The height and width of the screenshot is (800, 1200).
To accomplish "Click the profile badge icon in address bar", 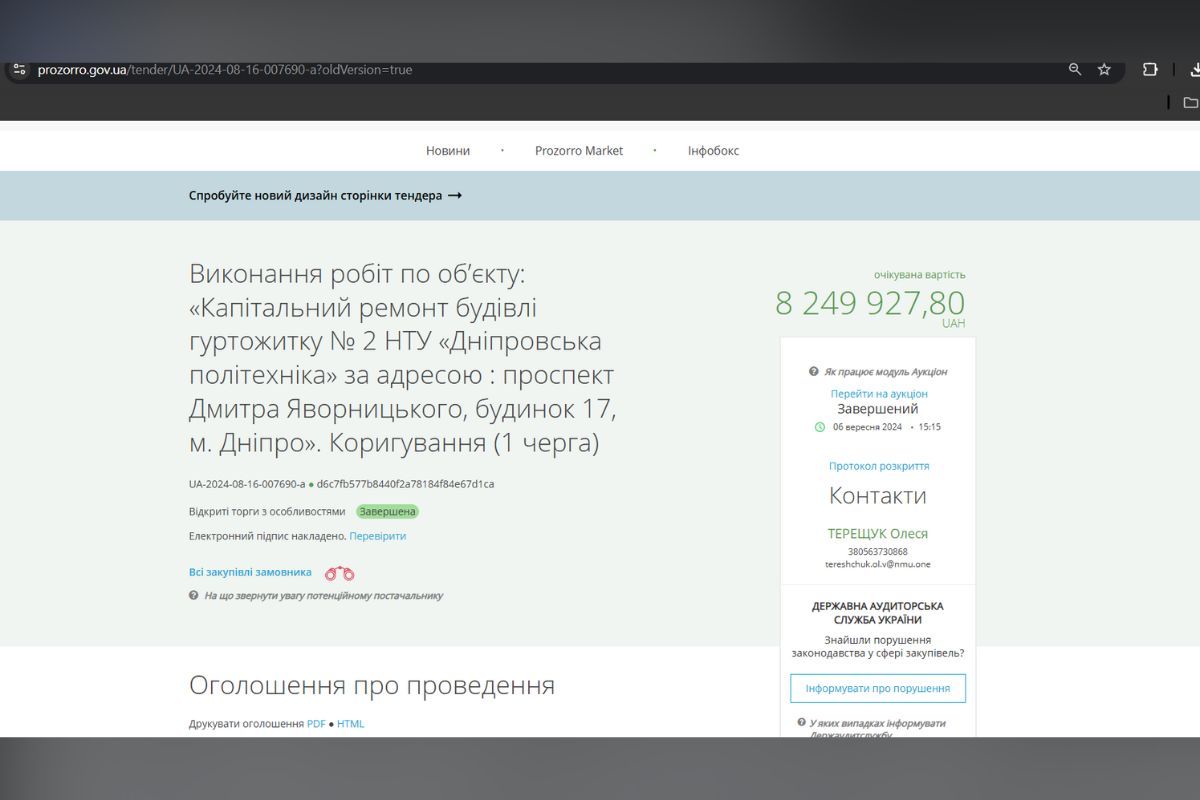I will point(20,70).
